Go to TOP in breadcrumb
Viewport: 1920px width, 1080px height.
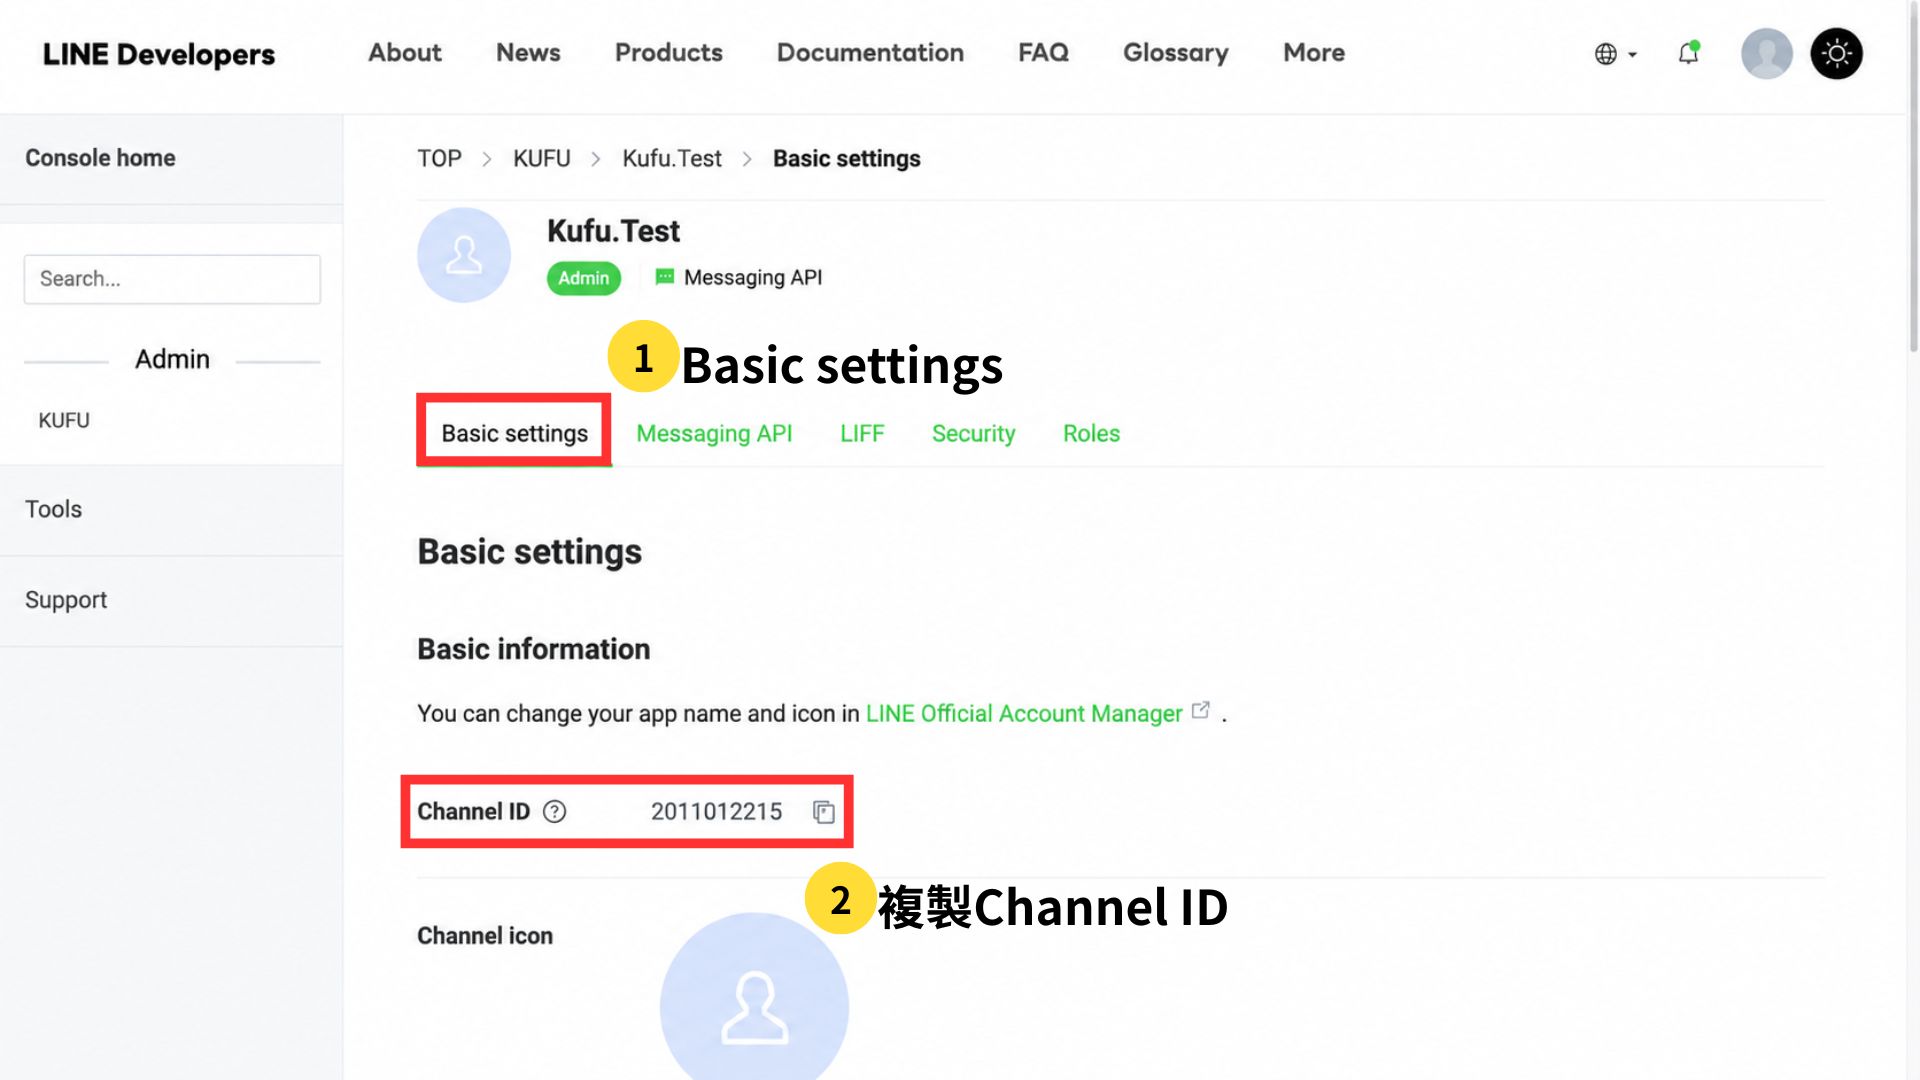439,159
